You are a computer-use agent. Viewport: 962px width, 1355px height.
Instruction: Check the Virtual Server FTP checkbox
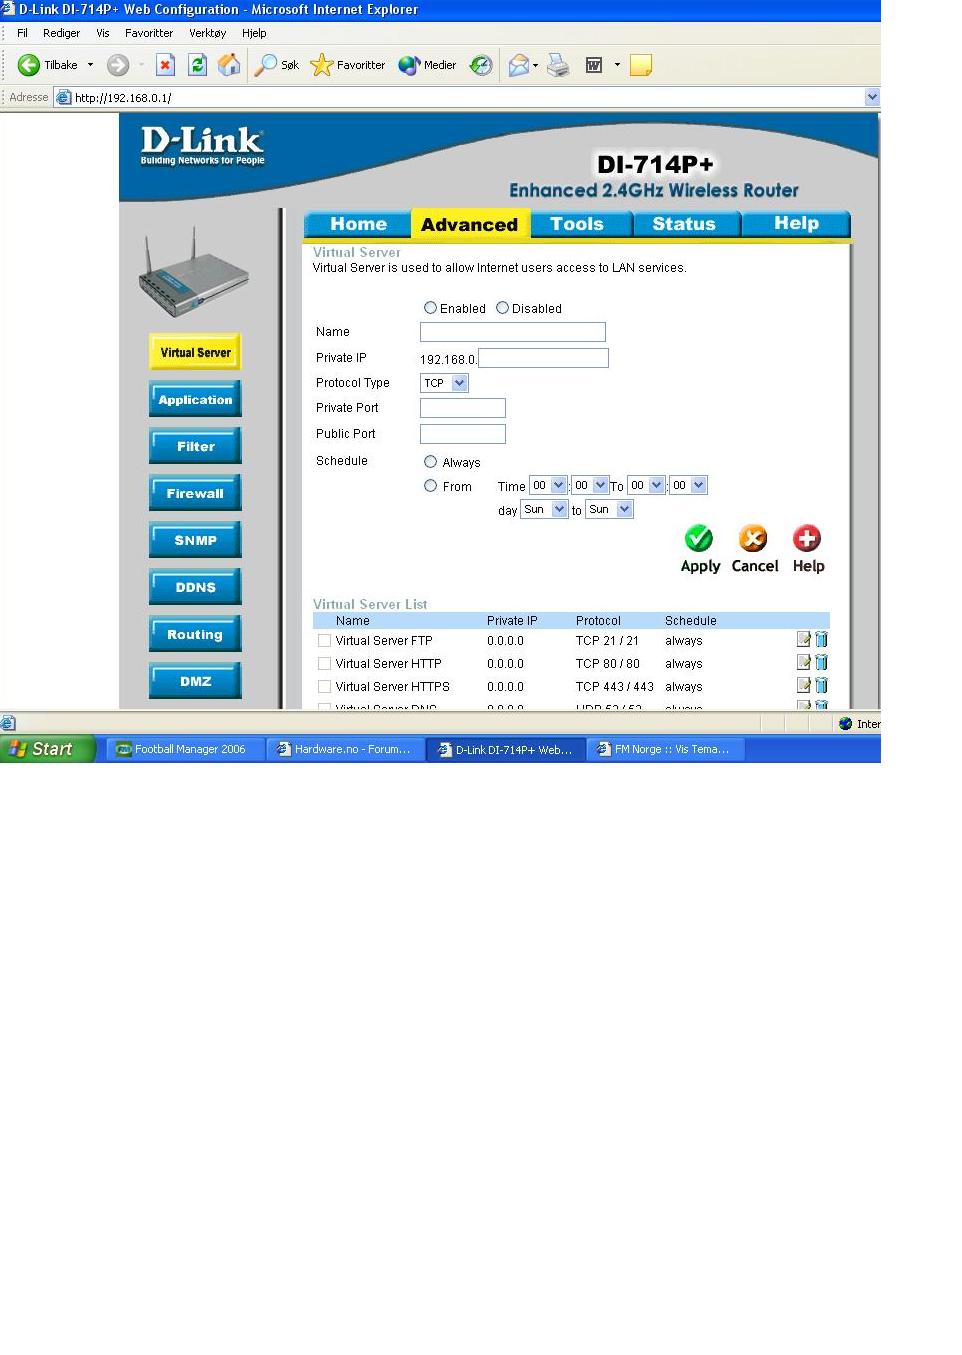pos(324,641)
